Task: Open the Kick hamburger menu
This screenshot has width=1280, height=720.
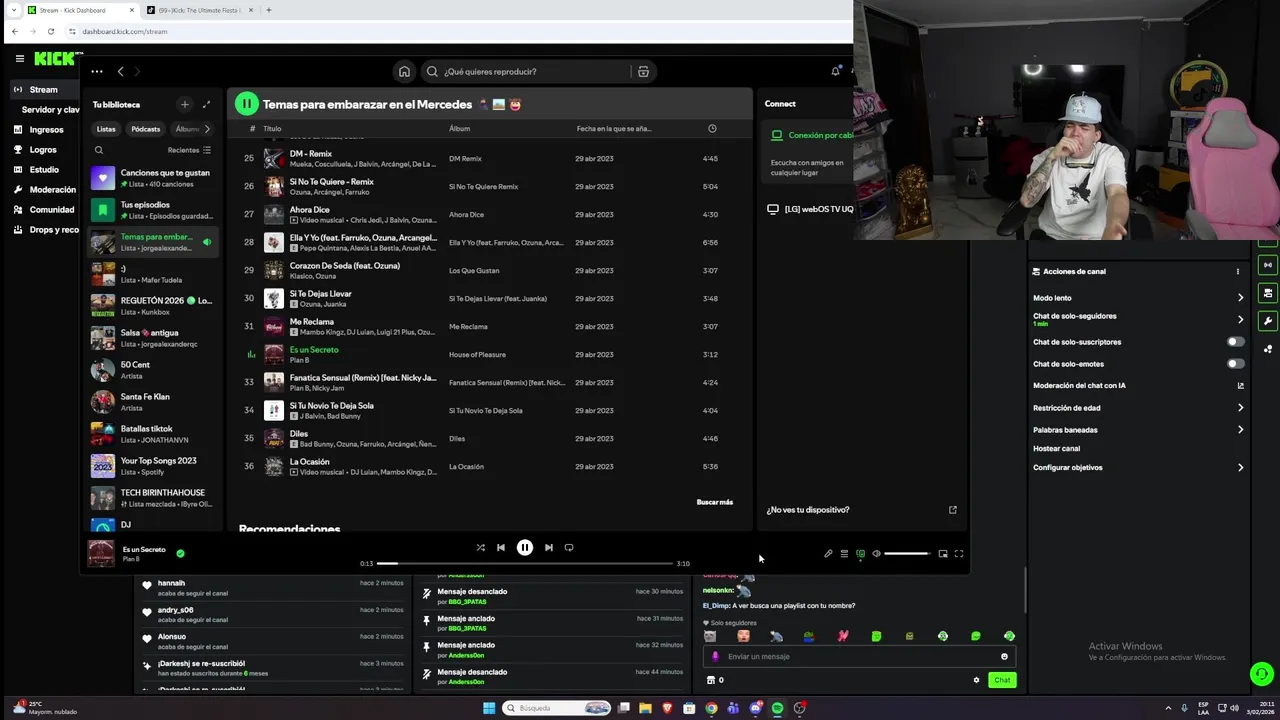Action: point(19,58)
